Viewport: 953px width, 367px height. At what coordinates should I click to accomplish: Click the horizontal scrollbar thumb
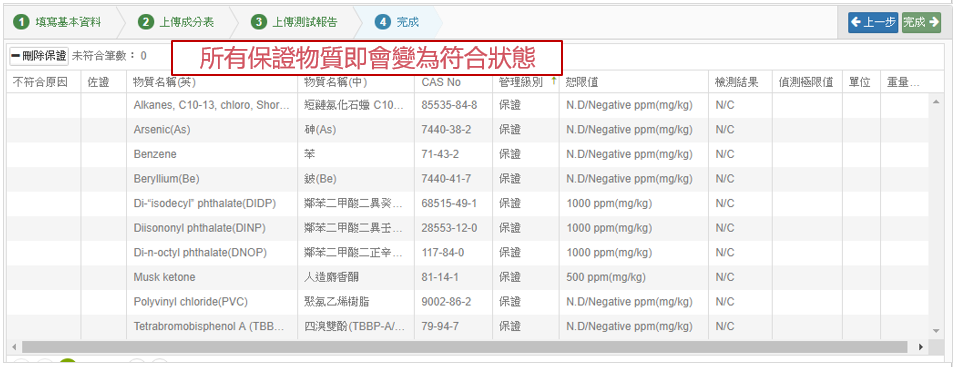(x=464, y=347)
